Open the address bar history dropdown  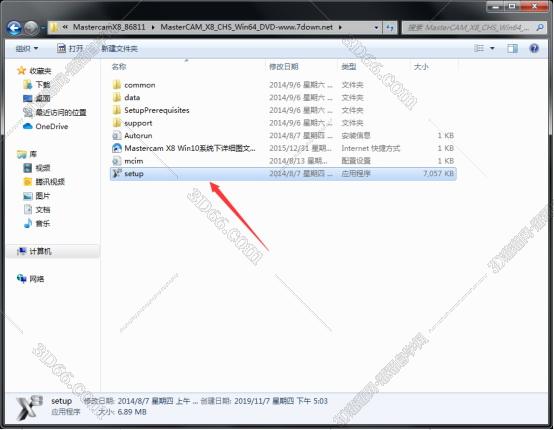[376, 27]
